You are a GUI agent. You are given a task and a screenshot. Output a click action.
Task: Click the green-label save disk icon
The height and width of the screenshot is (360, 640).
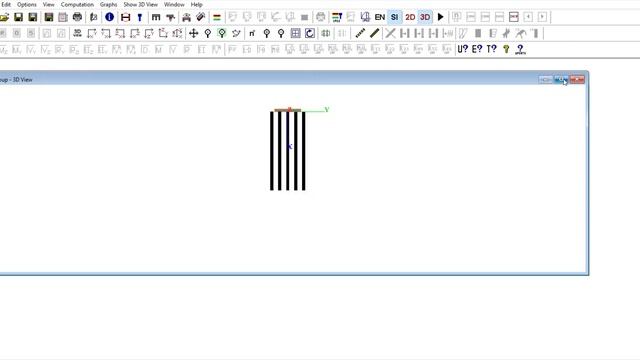click(x=49, y=17)
